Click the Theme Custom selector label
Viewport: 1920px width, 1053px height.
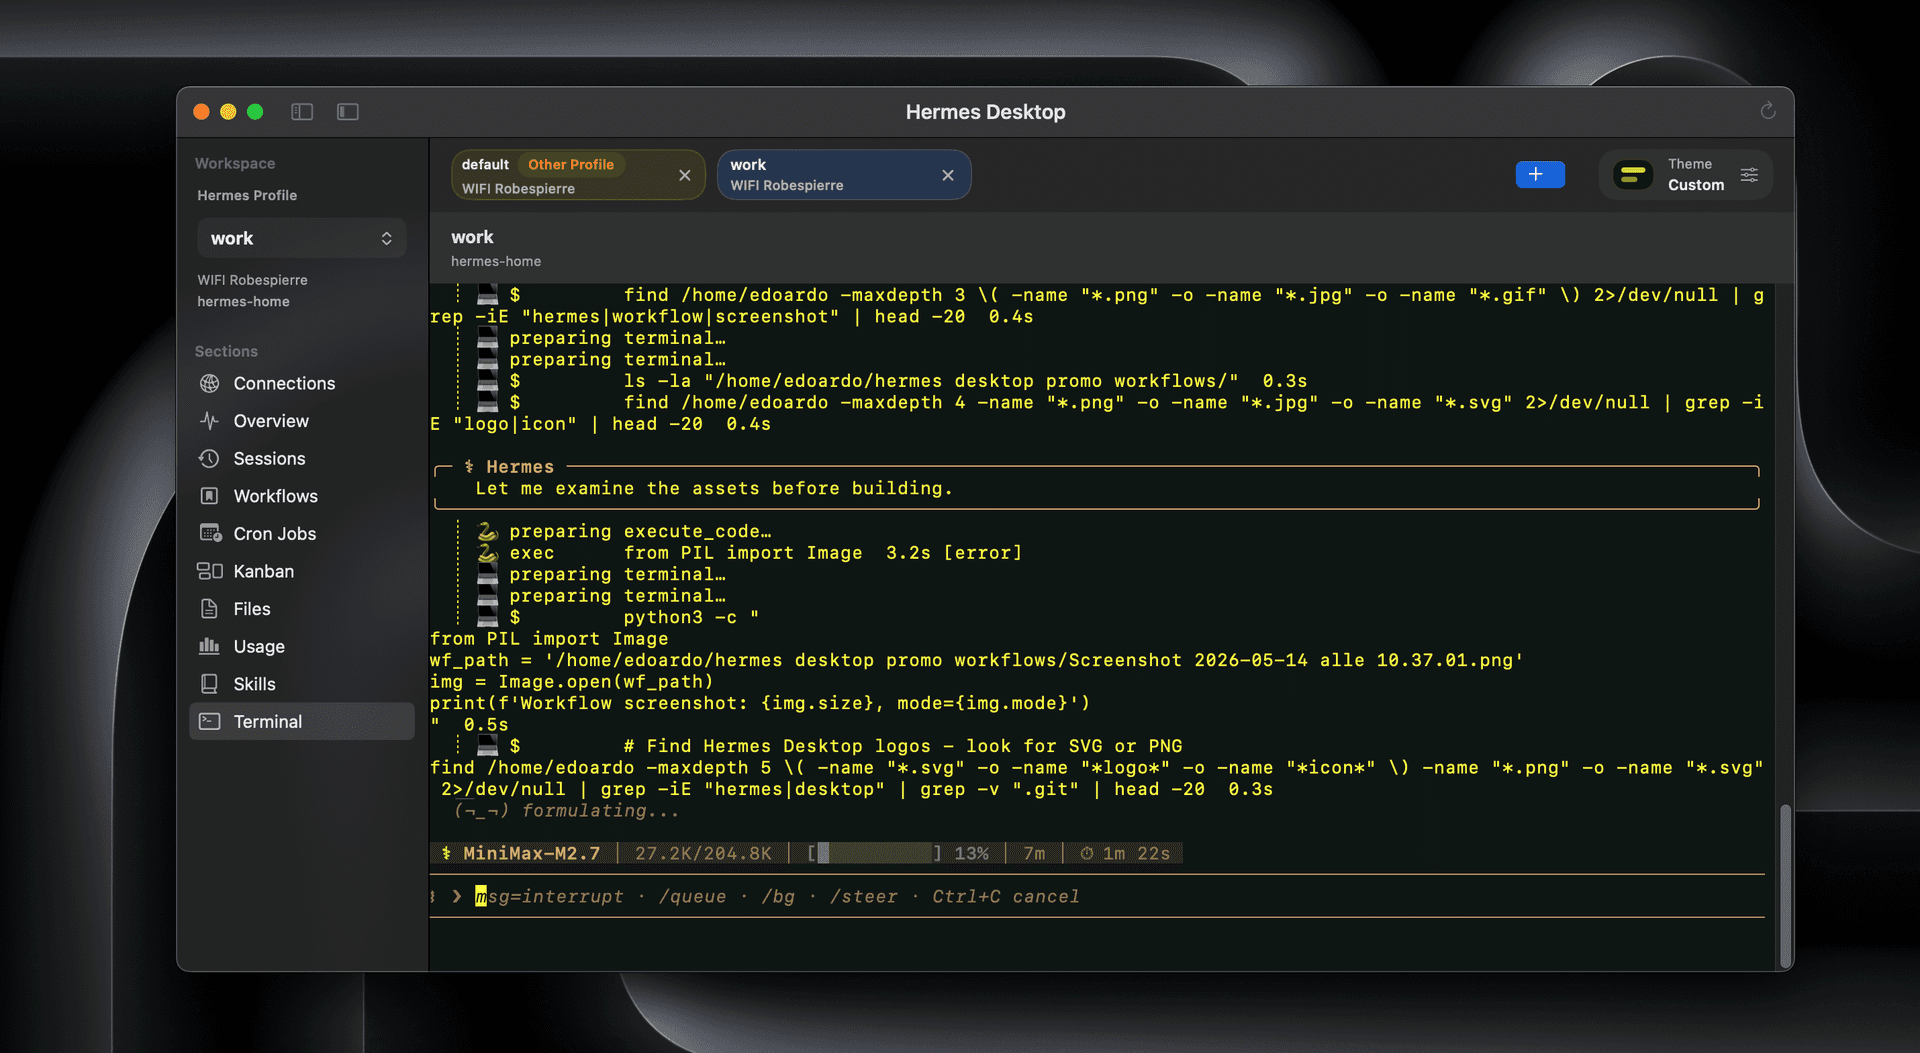(x=1696, y=175)
